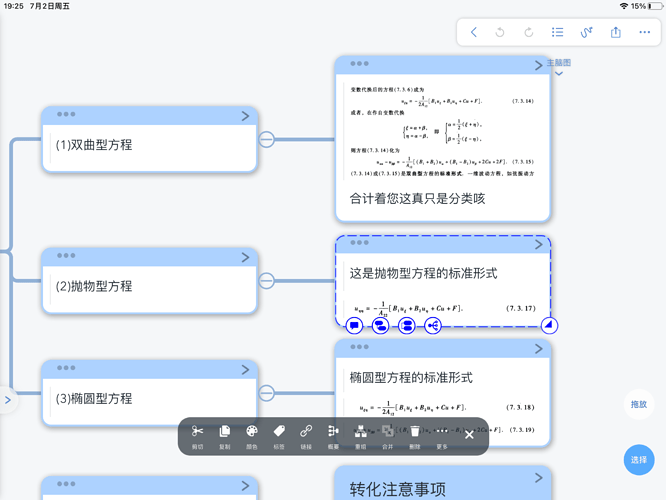Expand chevron on 椭圆型方程的标准形式 card
Image resolution: width=666 pixels, height=500 pixels.
pyautogui.click(x=539, y=349)
